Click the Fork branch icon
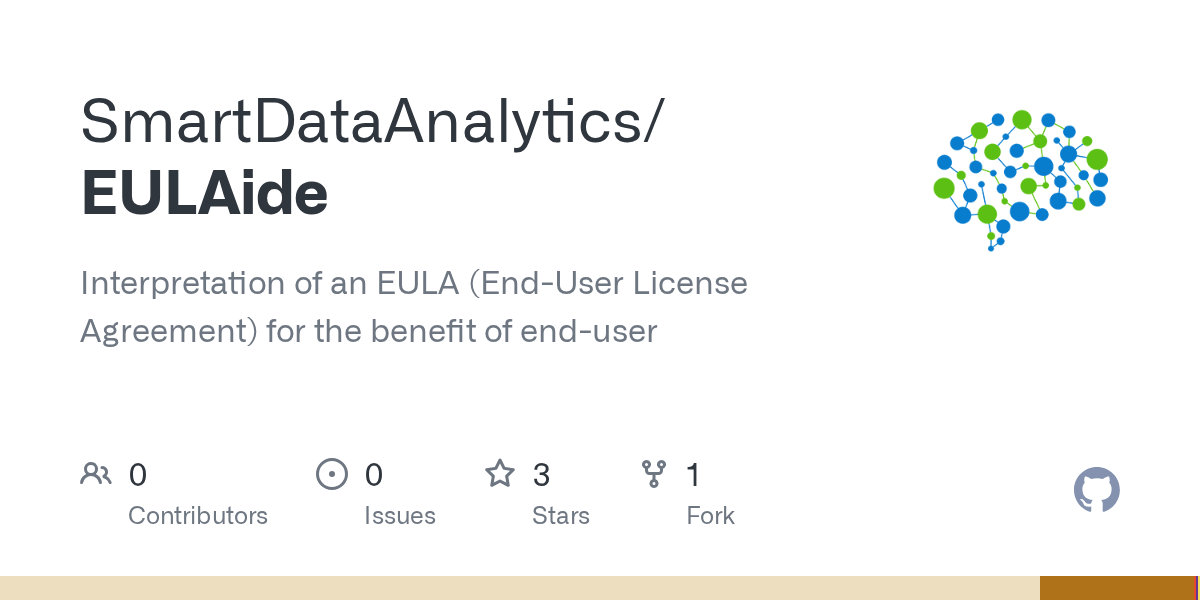 coord(654,474)
